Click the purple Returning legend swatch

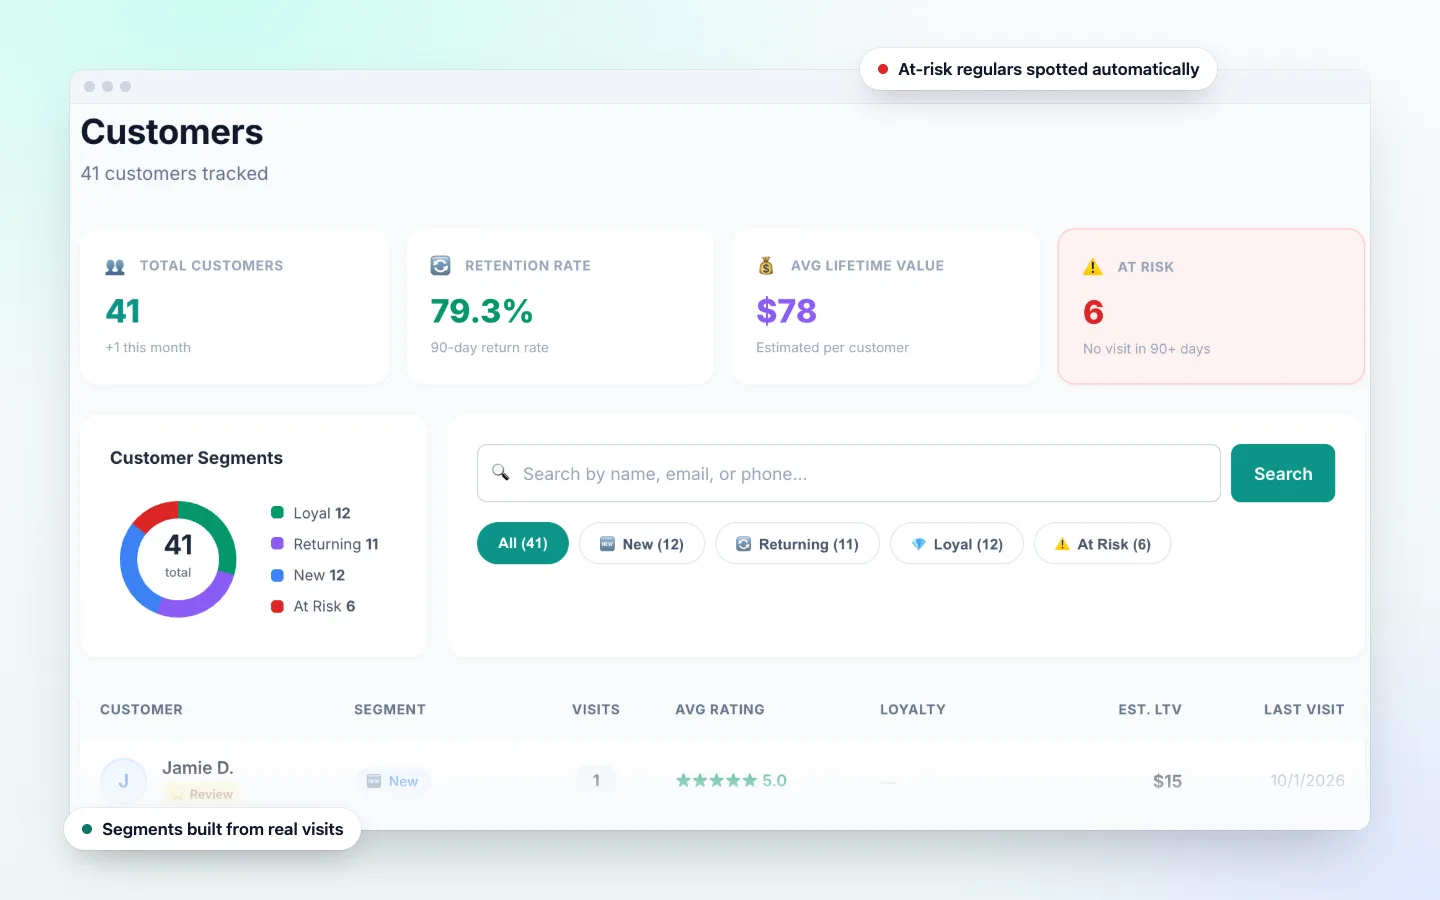tap(278, 544)
